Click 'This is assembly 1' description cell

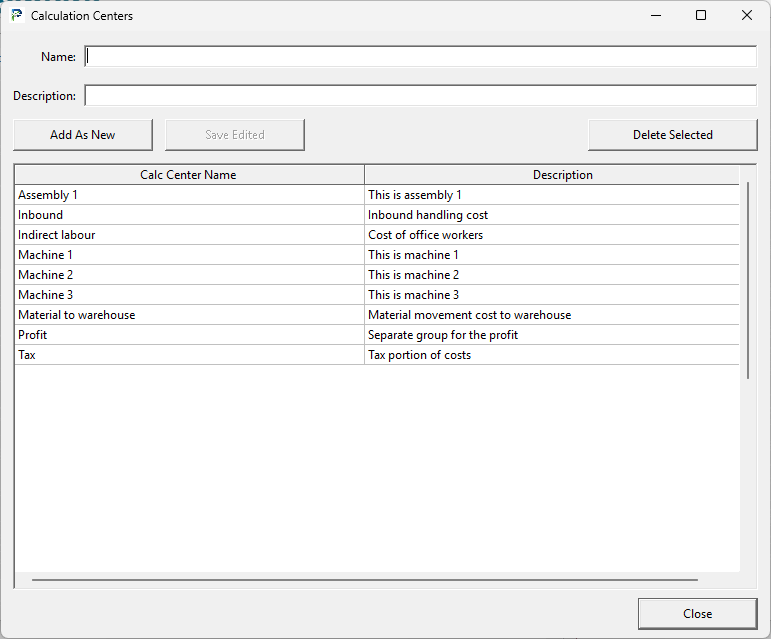(x=552, y=195)
